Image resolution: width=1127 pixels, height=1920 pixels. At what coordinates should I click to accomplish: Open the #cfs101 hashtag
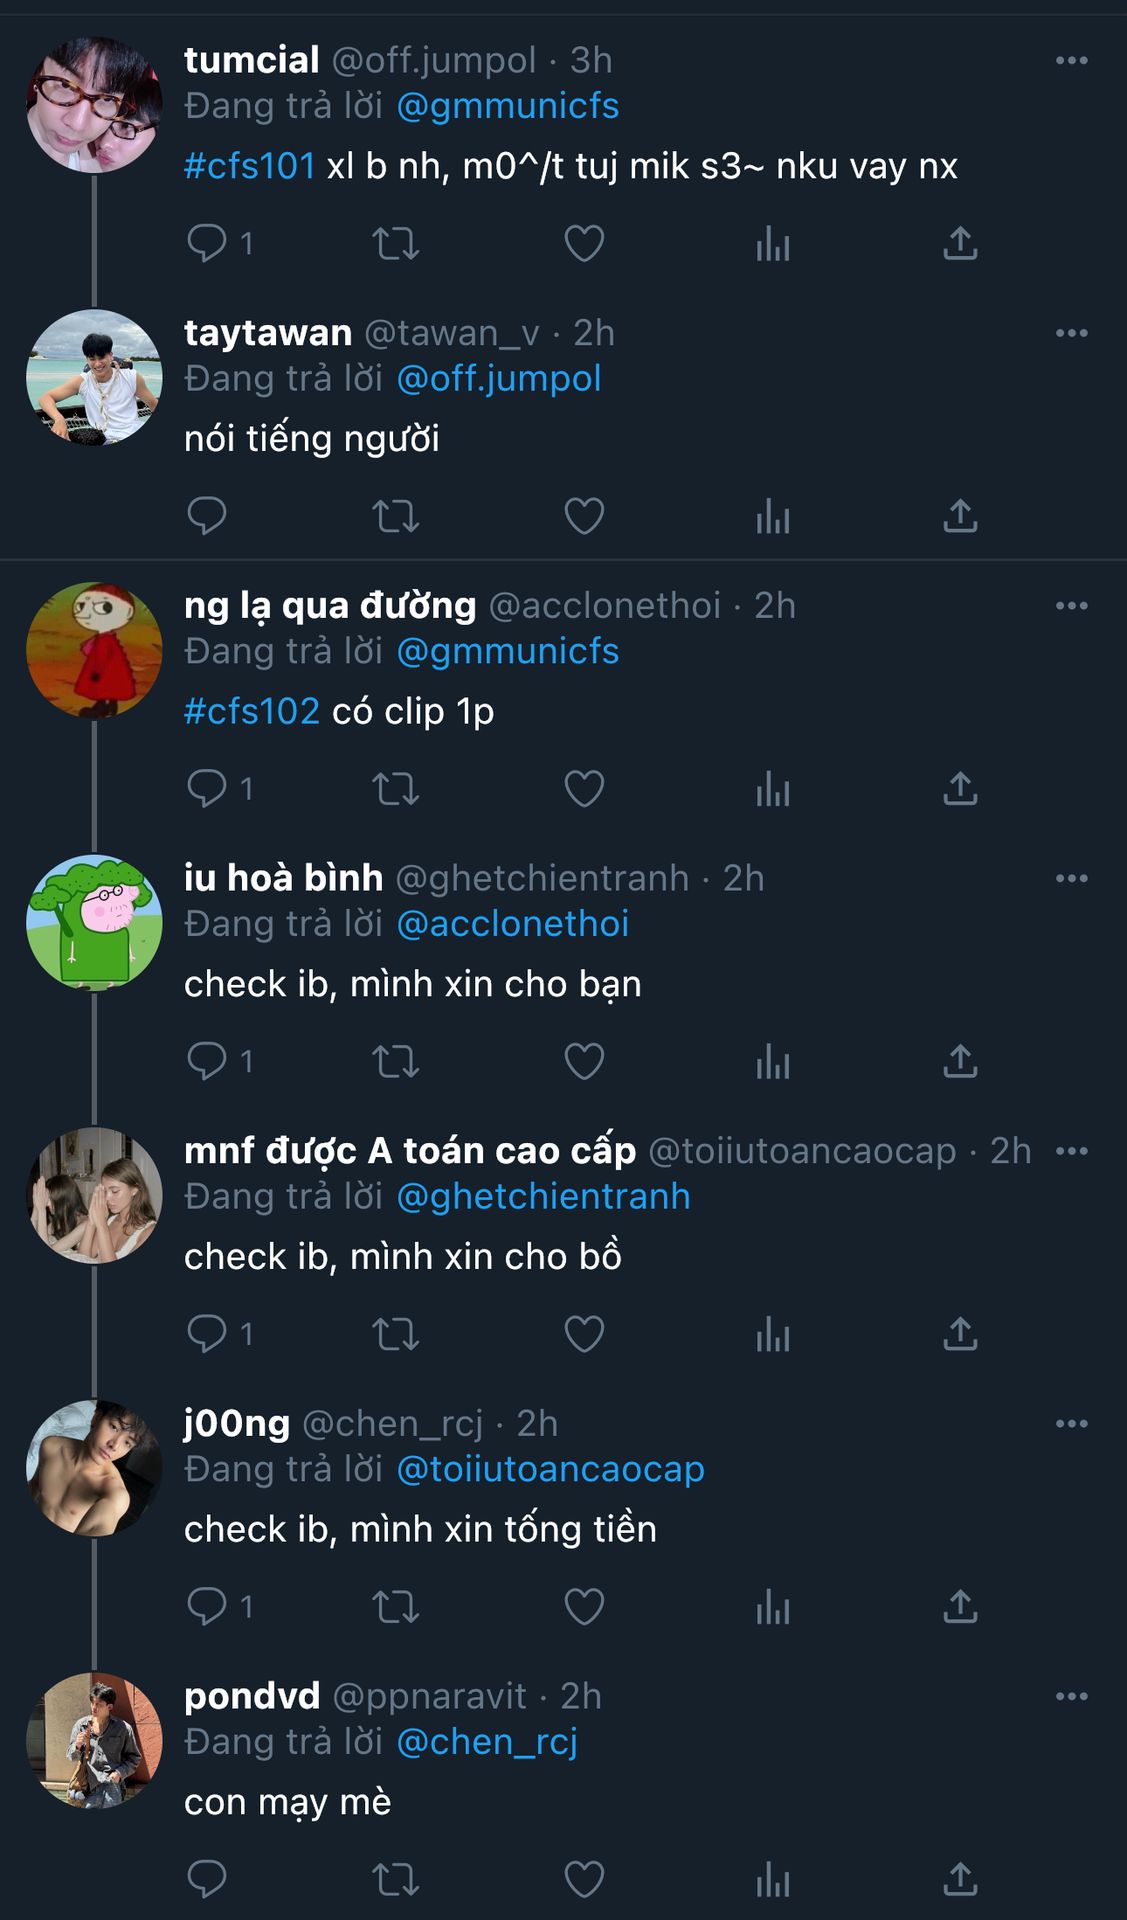[x=250, y=166]
